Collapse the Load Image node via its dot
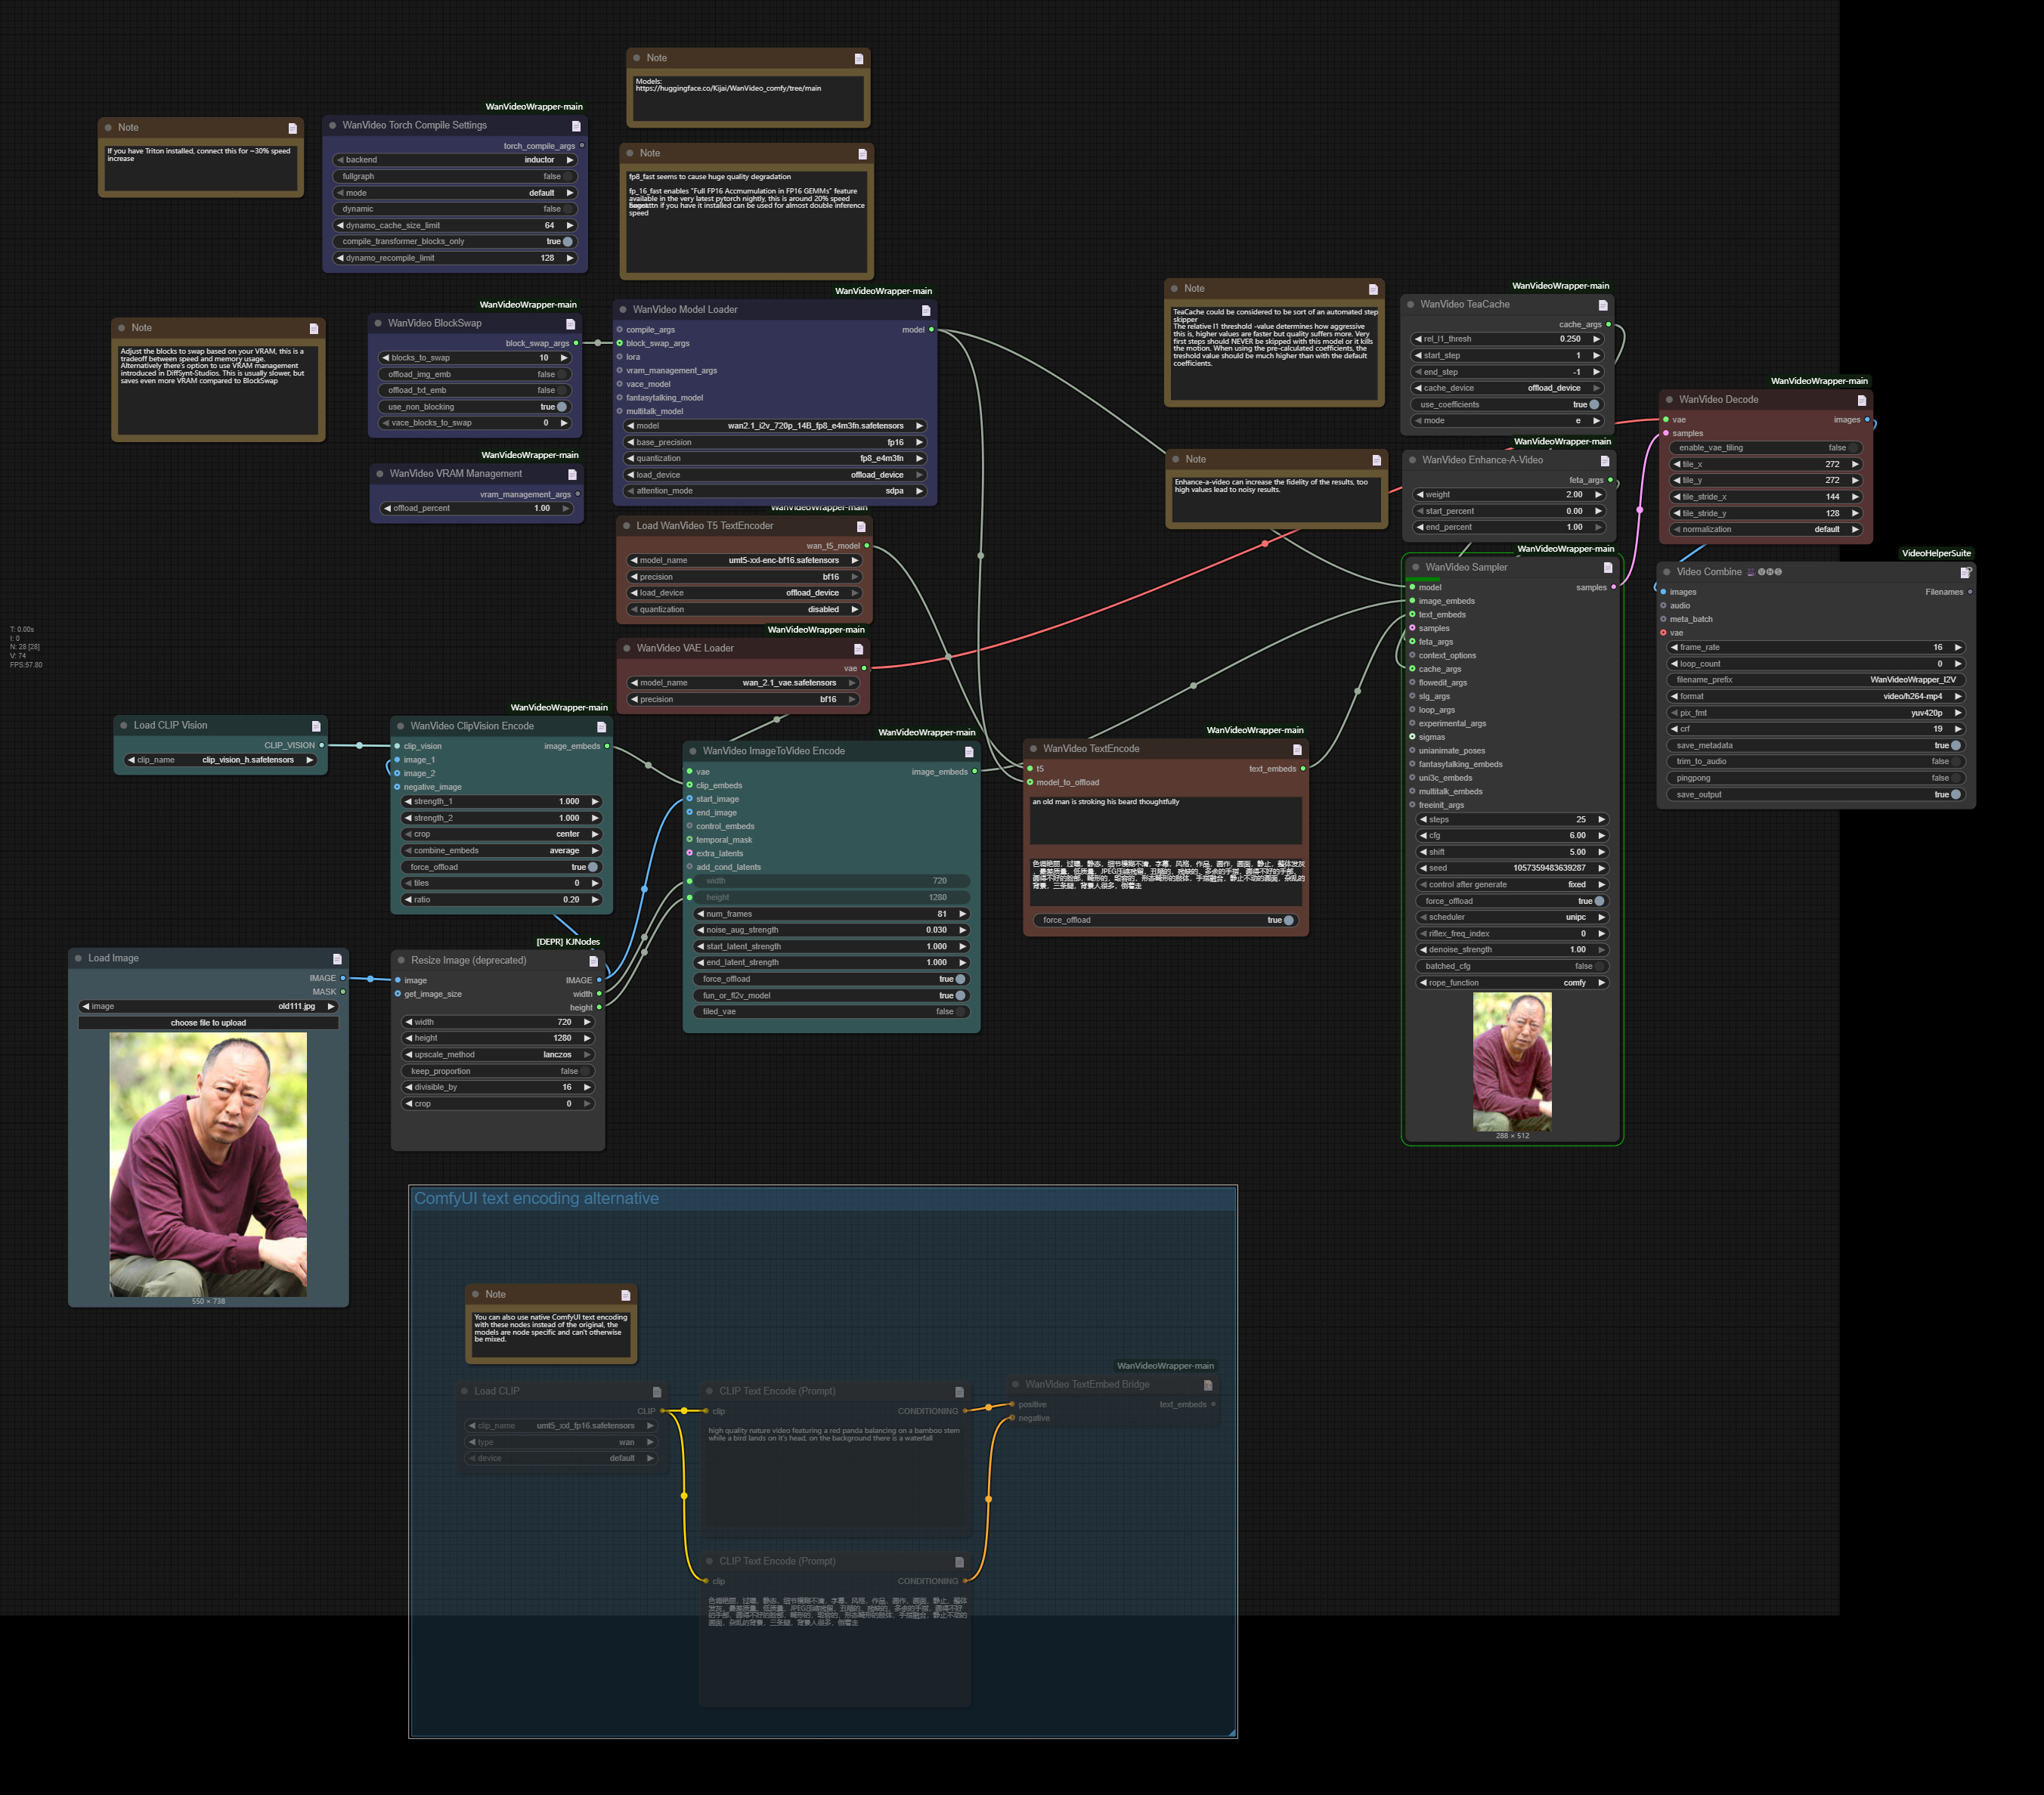Viewport: 2044px width, 1795px height. pos(78,958)
